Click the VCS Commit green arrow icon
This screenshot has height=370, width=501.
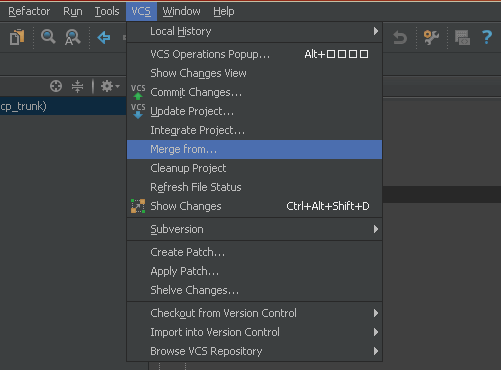tap(138, 92)
